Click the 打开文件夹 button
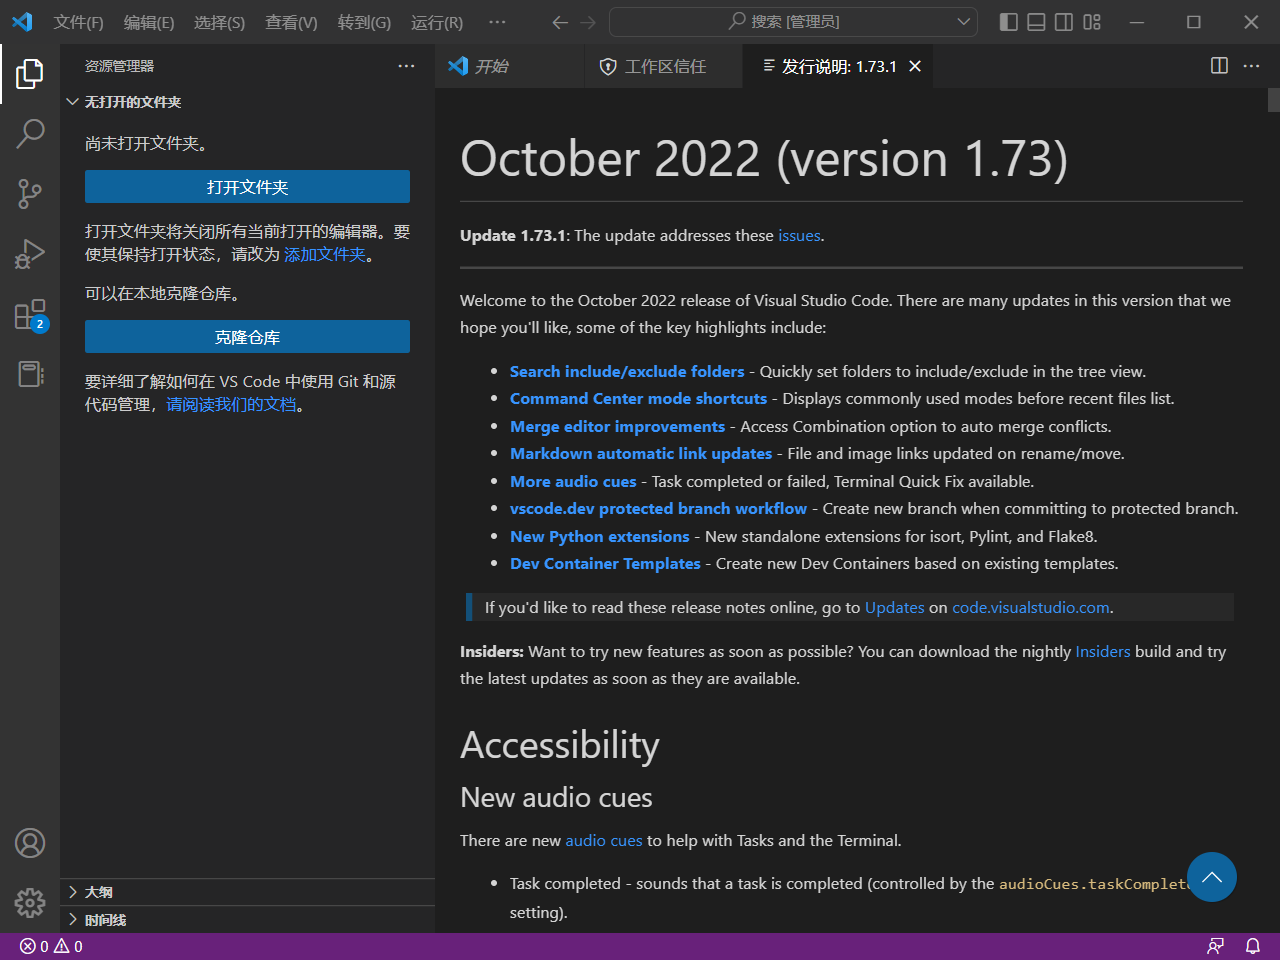This screenshot has width=1280, height=960. coord(247,187)
